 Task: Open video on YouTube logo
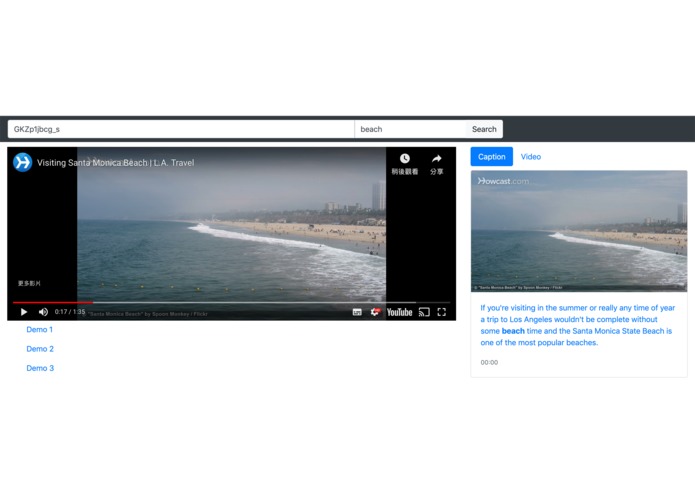[x=399, y=312]
